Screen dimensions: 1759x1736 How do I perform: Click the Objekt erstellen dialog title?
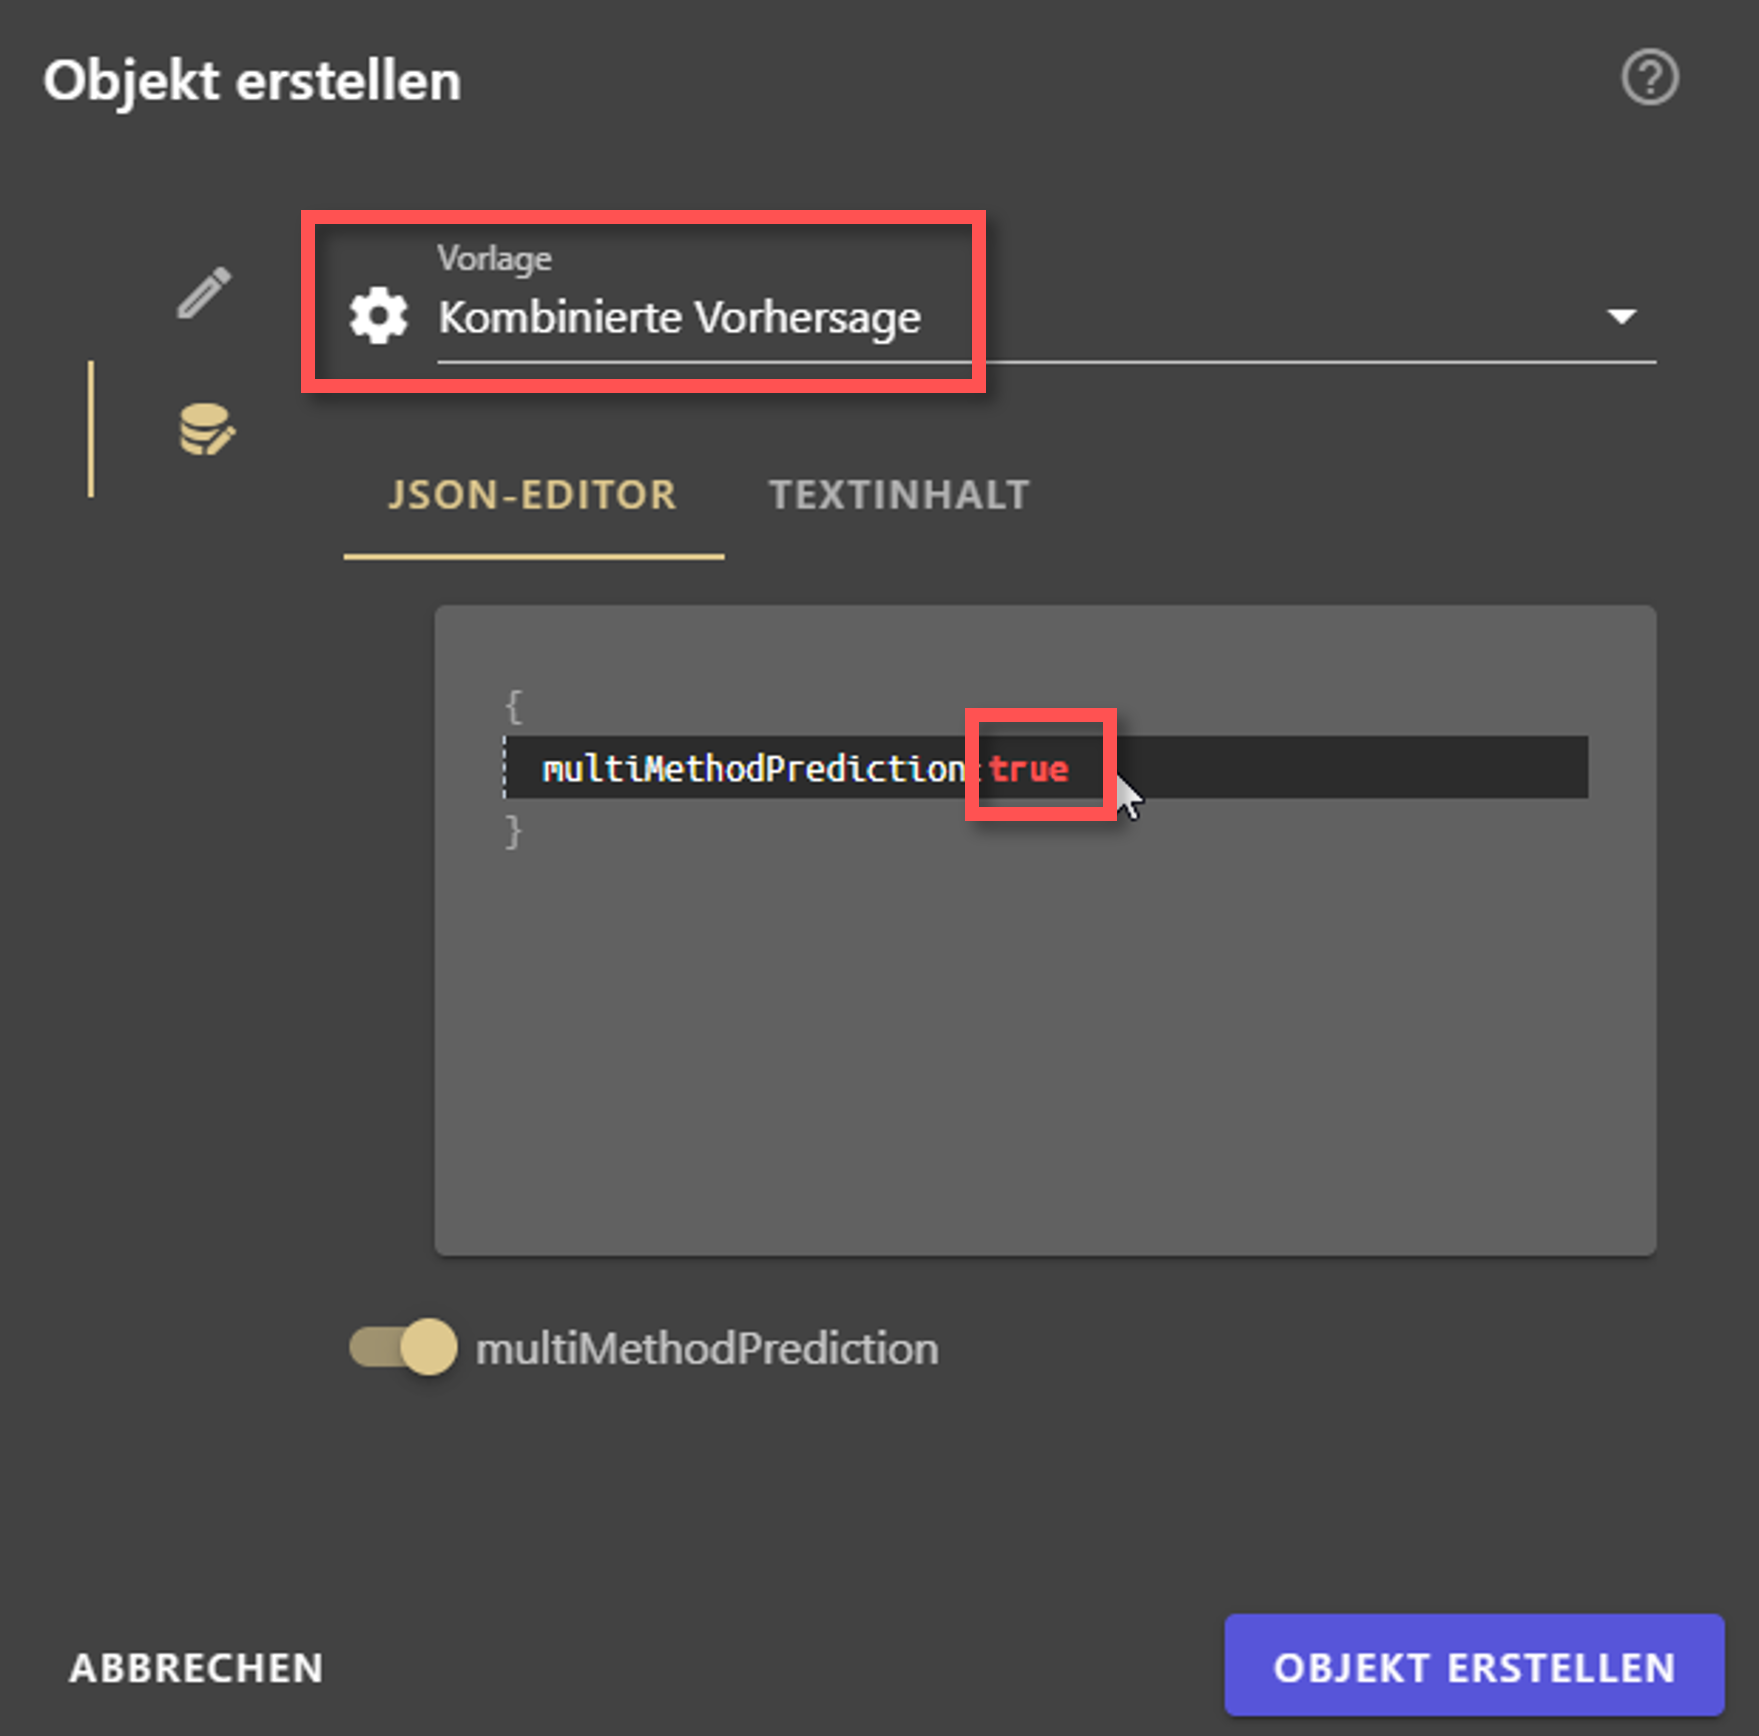click(252, 82)
